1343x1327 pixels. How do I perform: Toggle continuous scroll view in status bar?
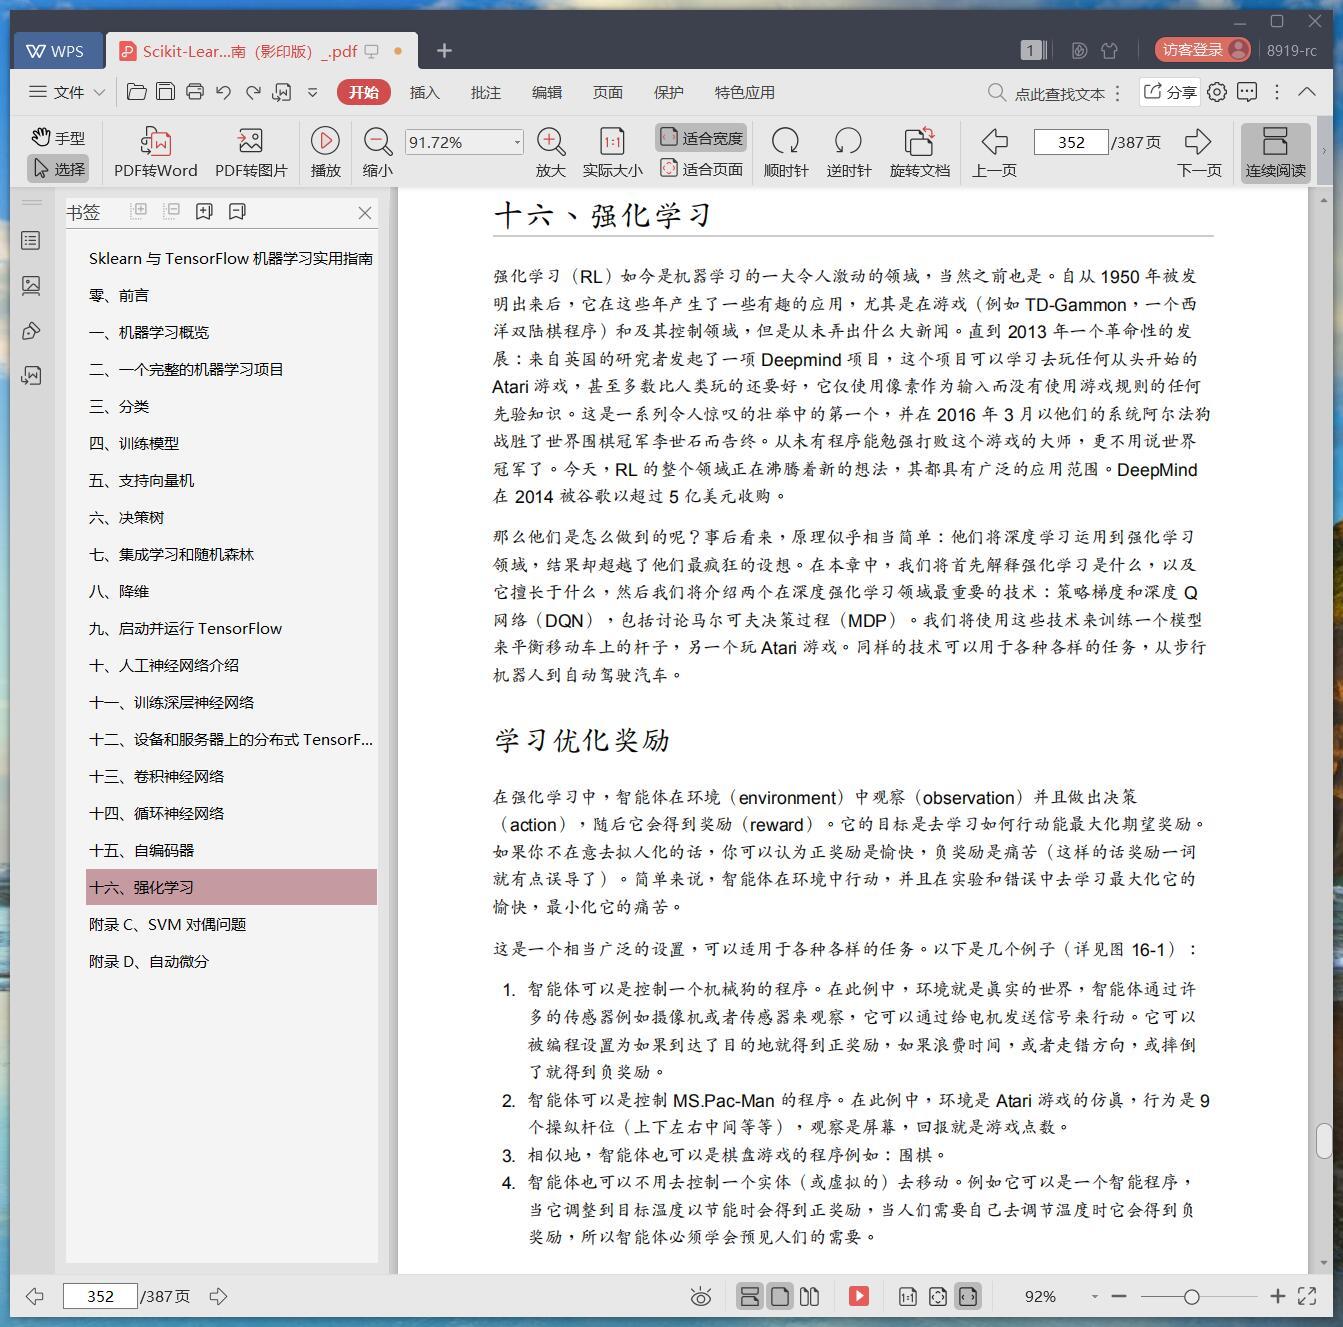[x=749, y=1296]
